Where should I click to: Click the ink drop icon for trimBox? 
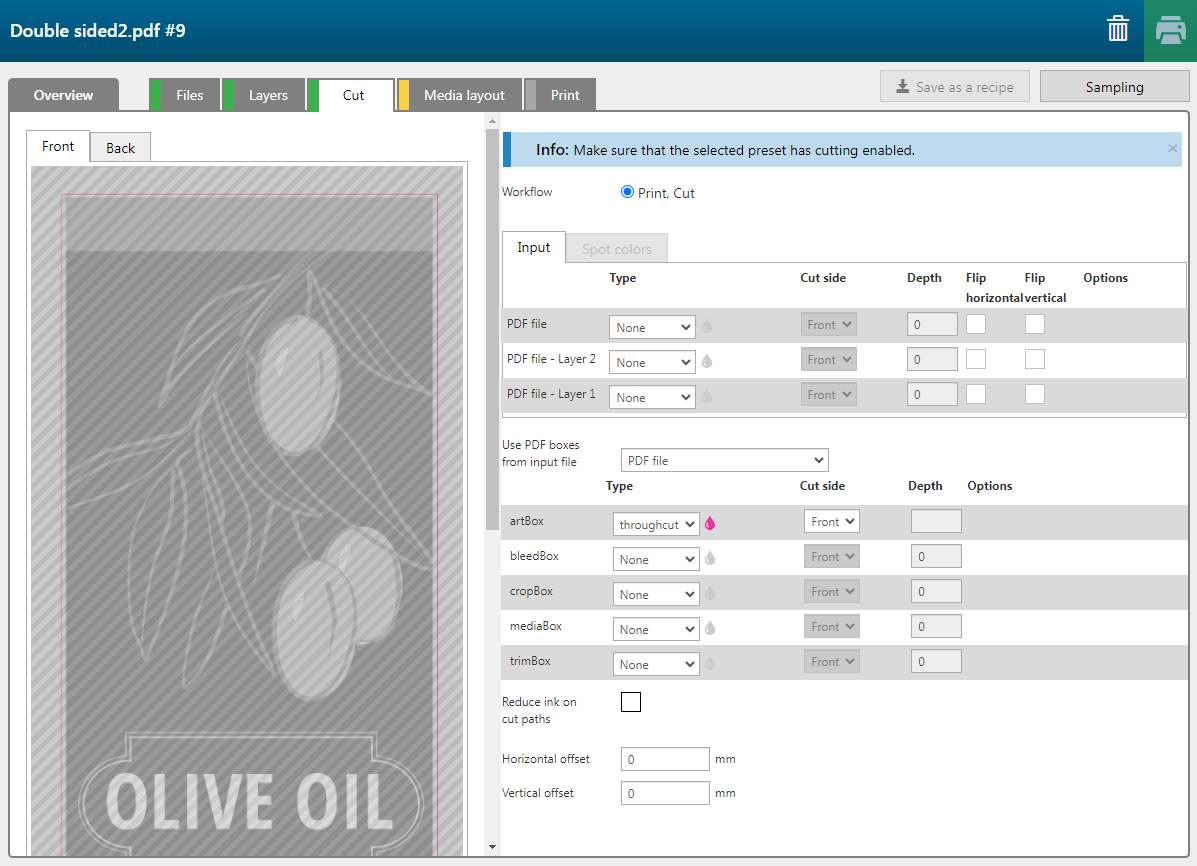tap(710, 664)
